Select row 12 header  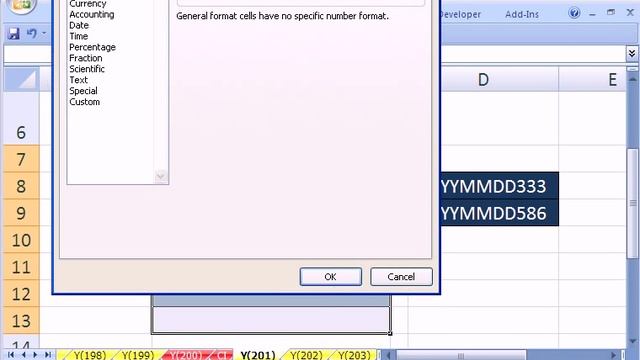tap(22, 293)
